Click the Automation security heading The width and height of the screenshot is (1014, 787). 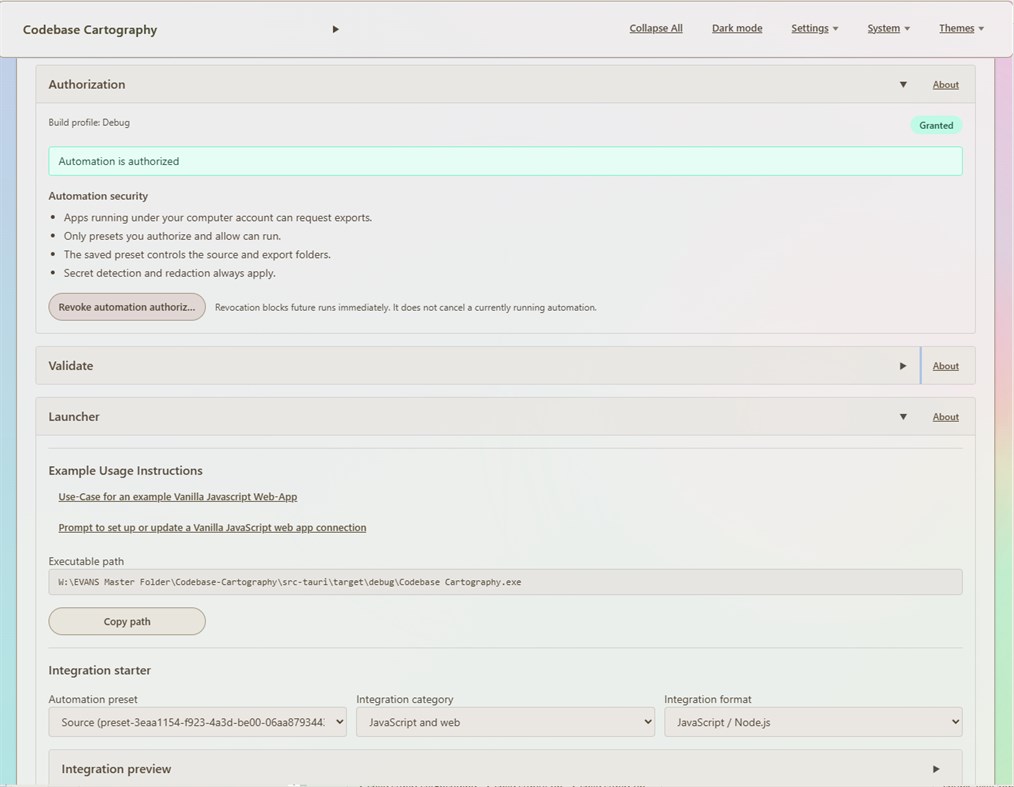pos(98,196)
